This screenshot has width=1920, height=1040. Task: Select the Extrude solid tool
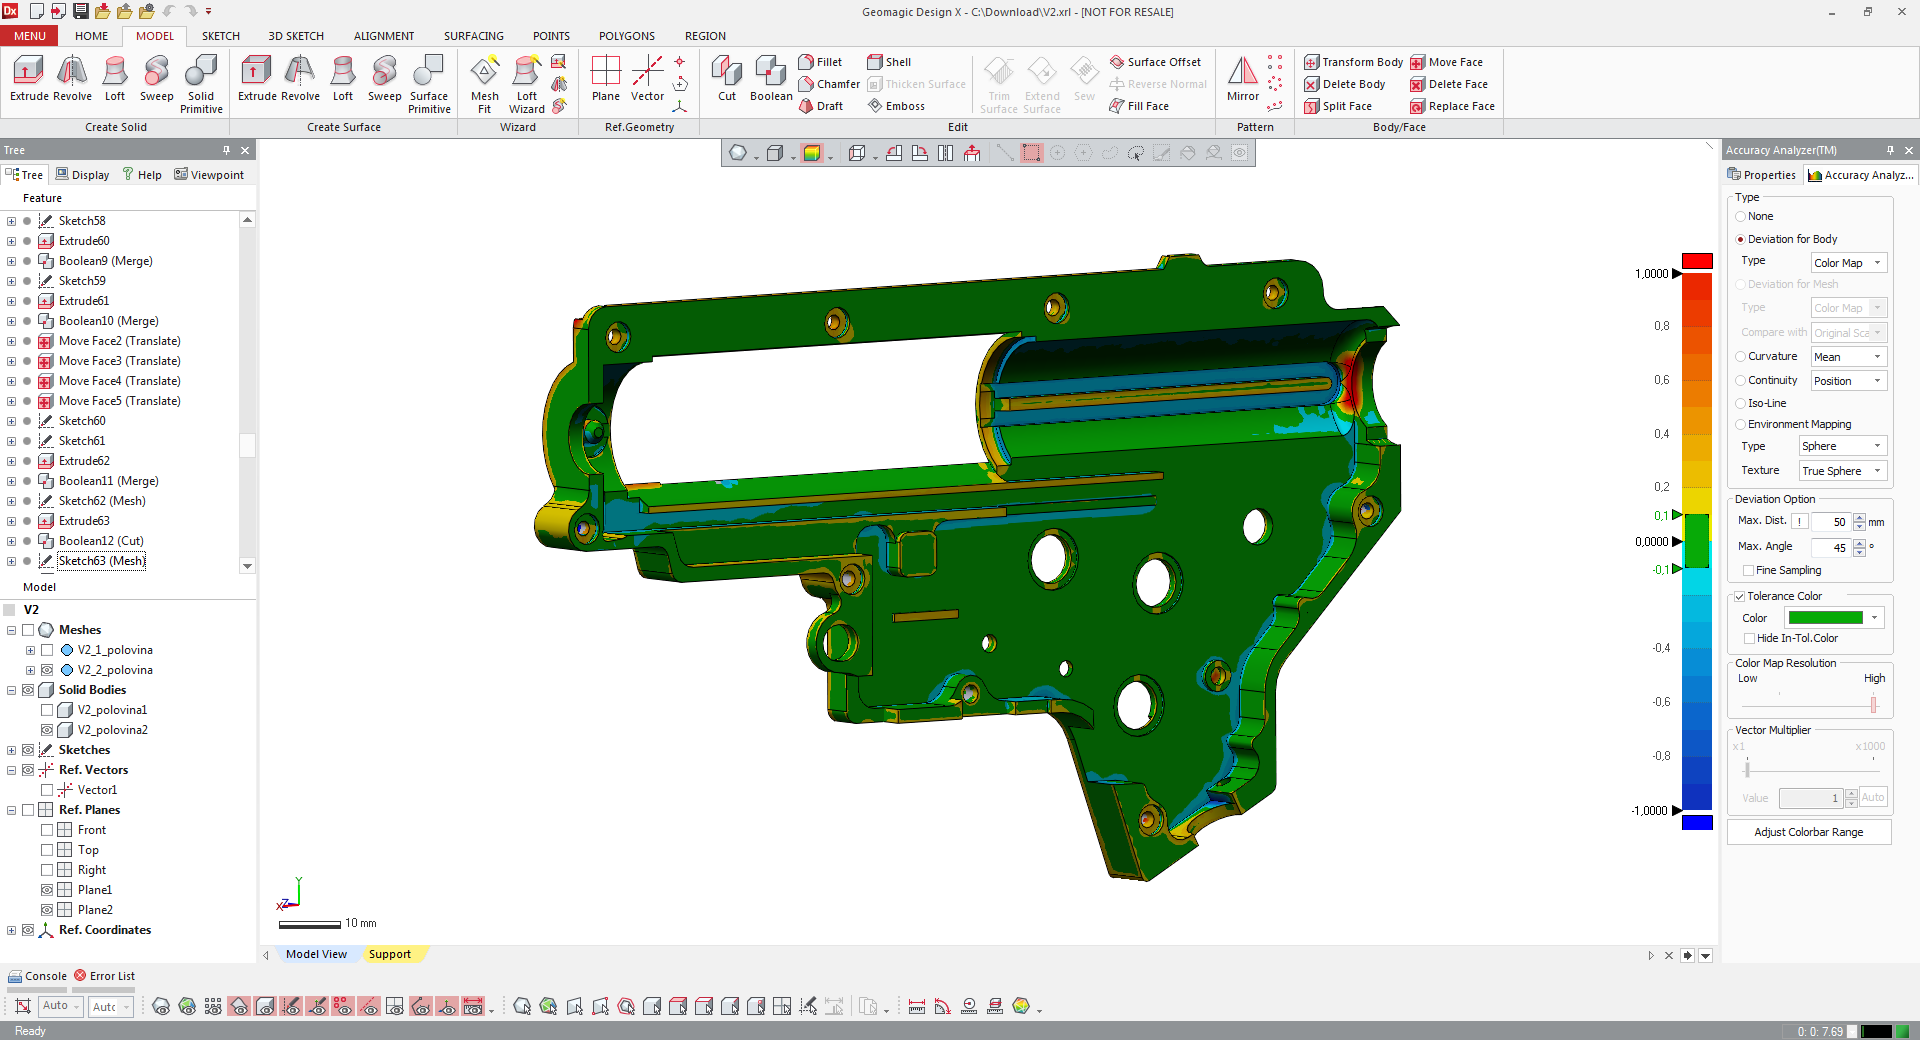click(x=28, y=78)
